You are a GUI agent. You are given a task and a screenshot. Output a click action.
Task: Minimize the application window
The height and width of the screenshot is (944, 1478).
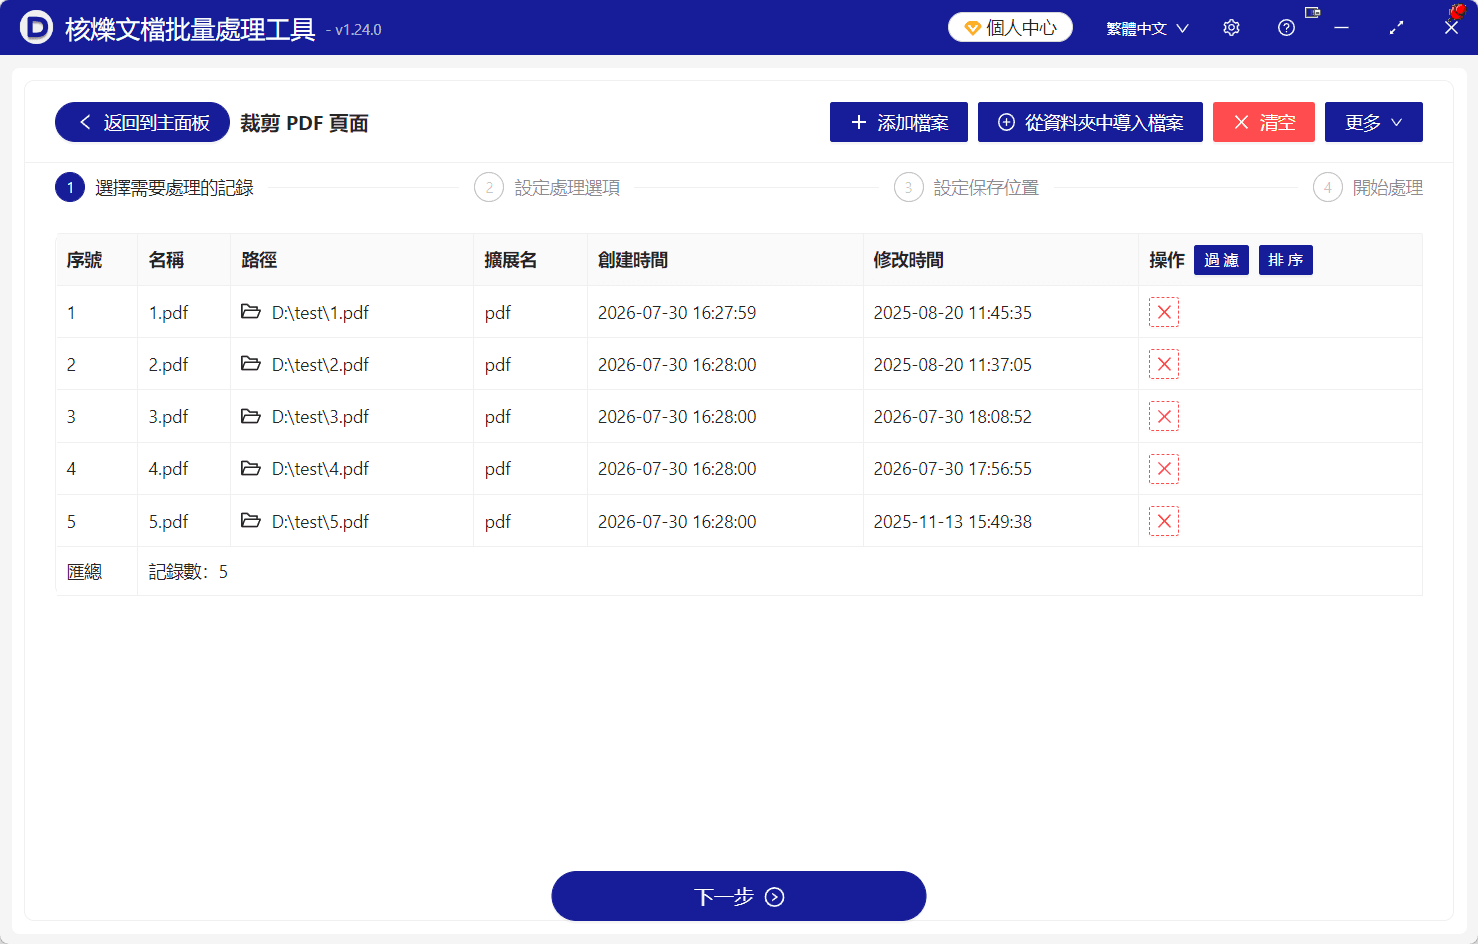click(x=1341, y=28)
